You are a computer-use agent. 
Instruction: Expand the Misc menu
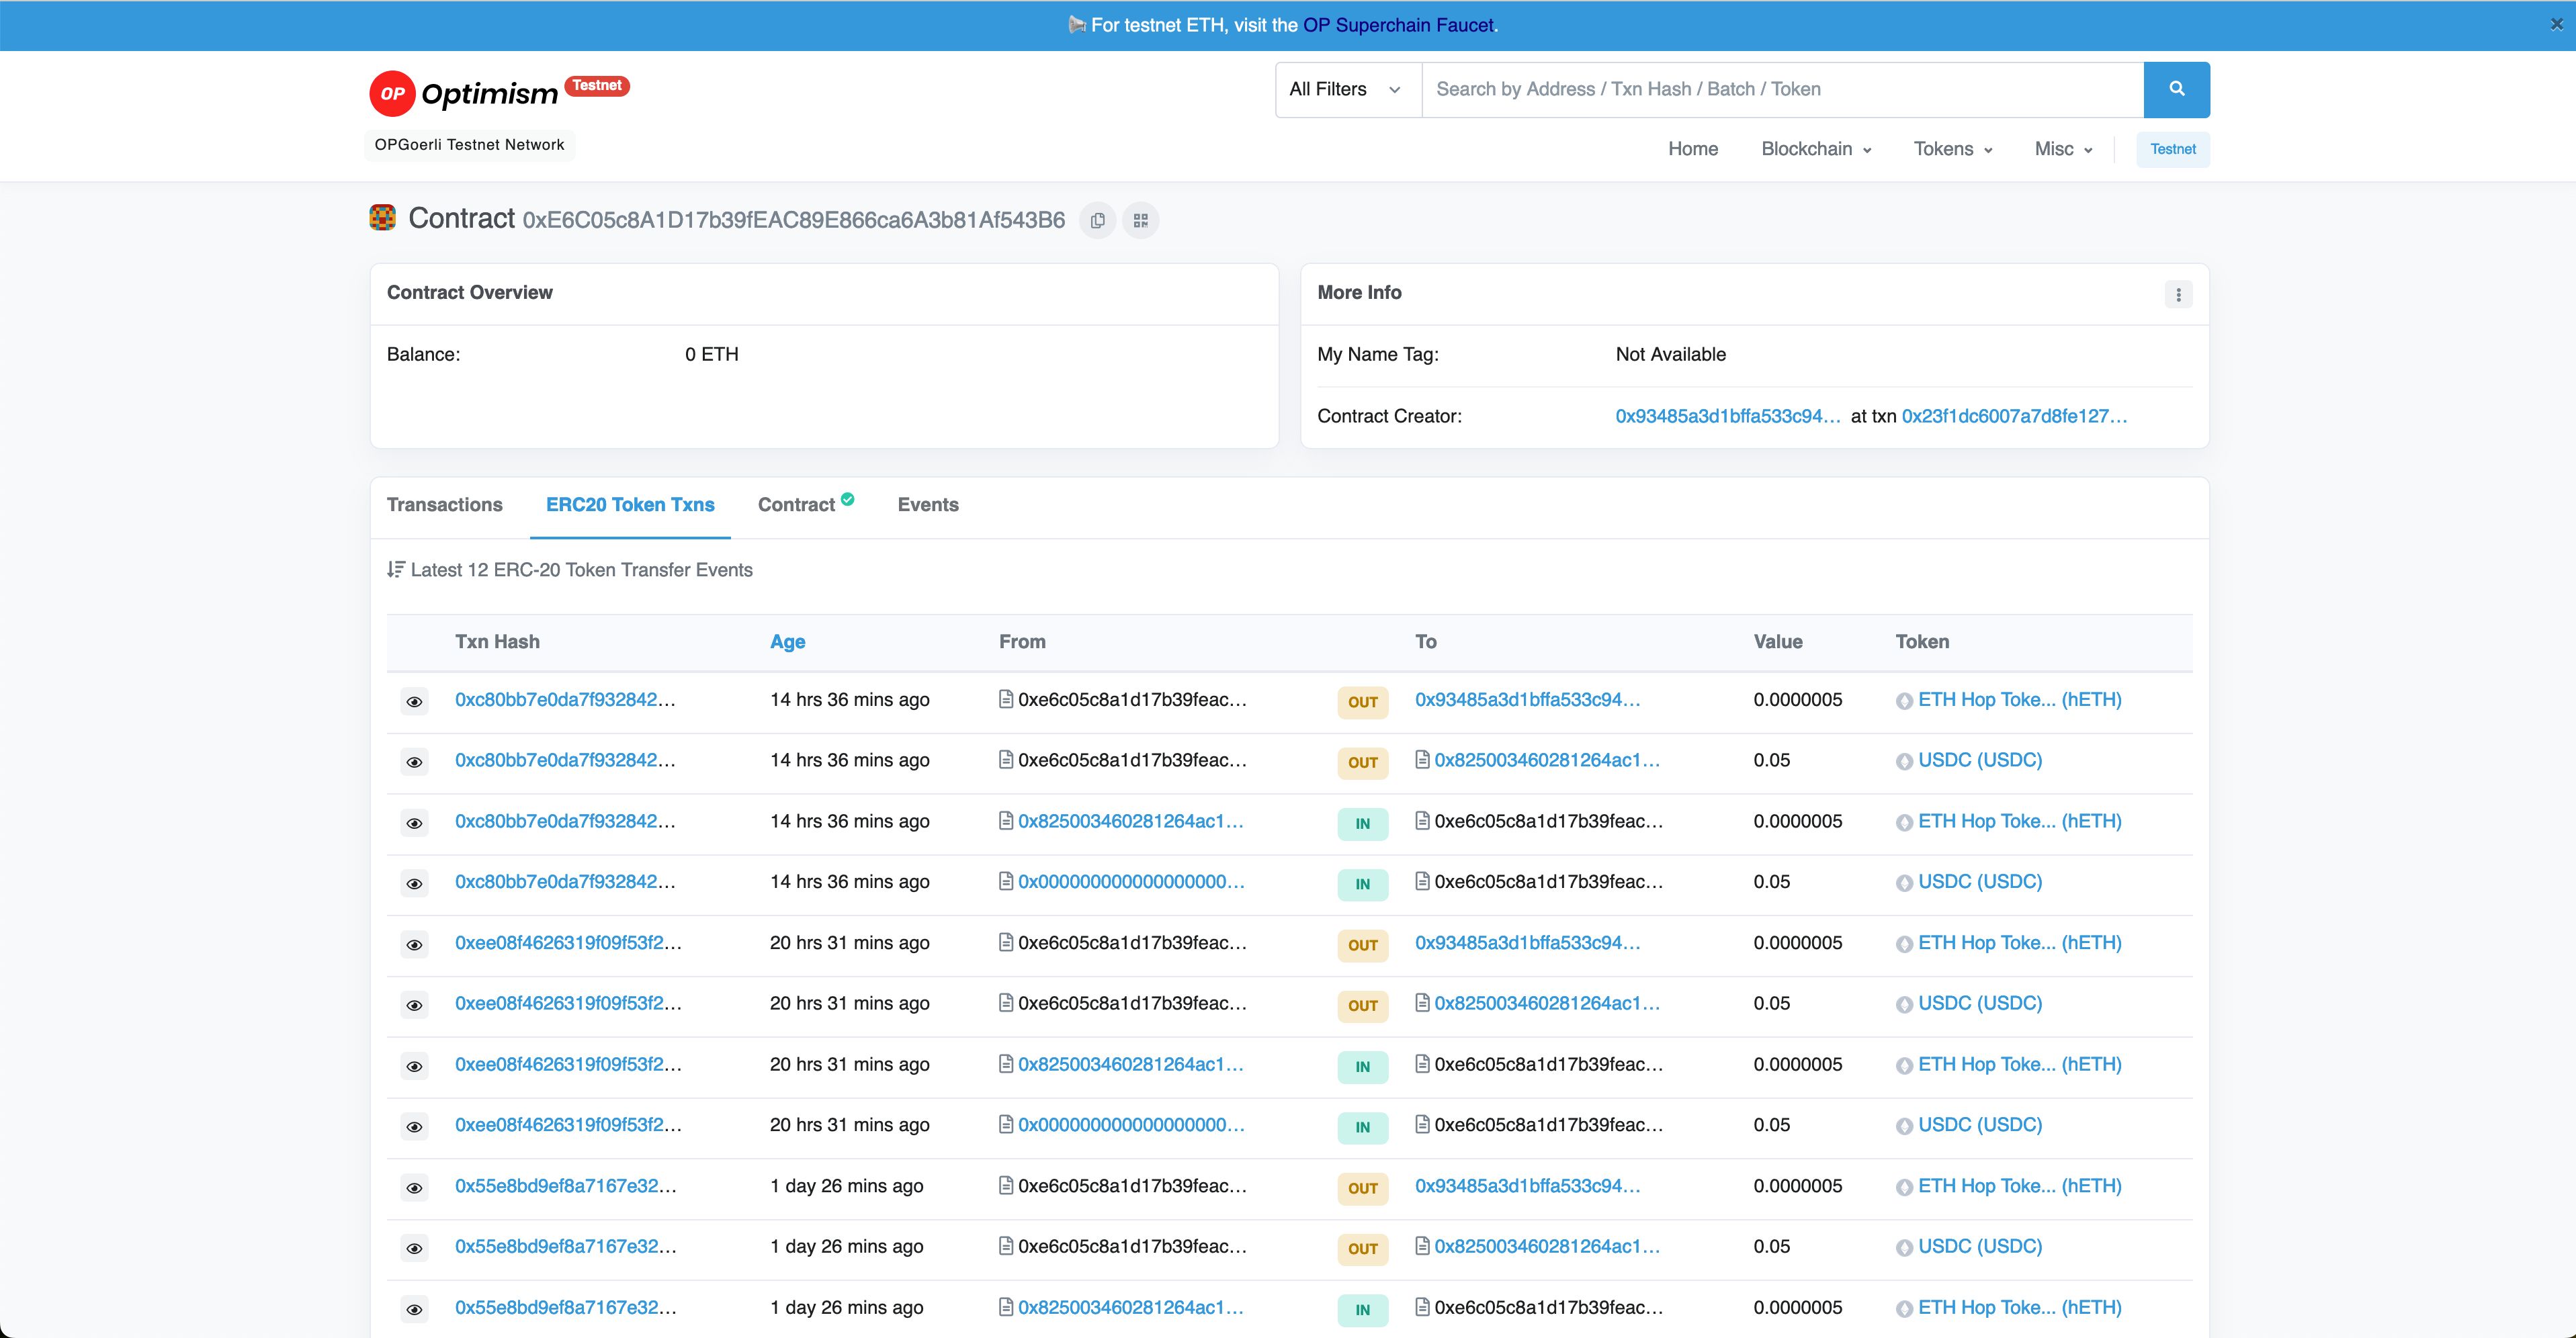pos(2063,149)
